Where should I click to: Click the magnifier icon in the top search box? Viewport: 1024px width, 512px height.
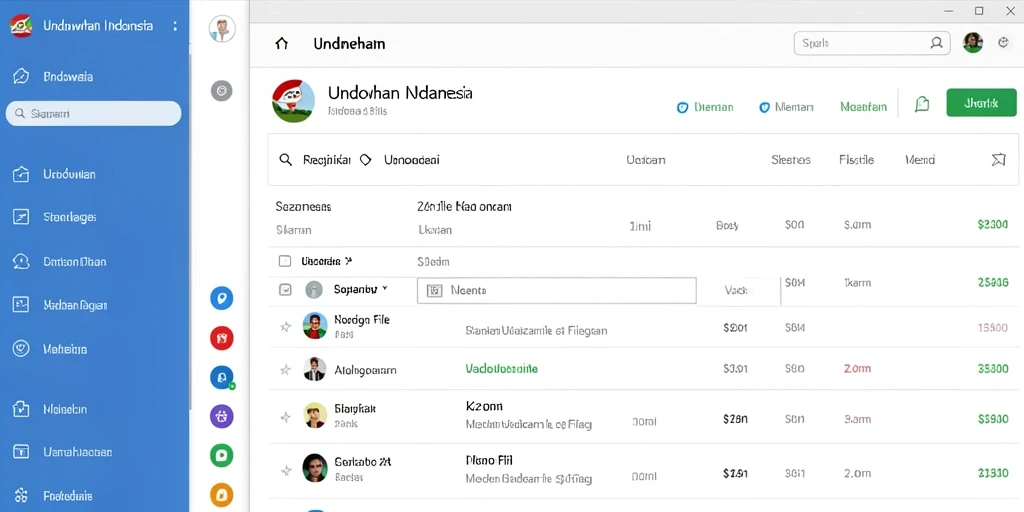tap(936, 44)
